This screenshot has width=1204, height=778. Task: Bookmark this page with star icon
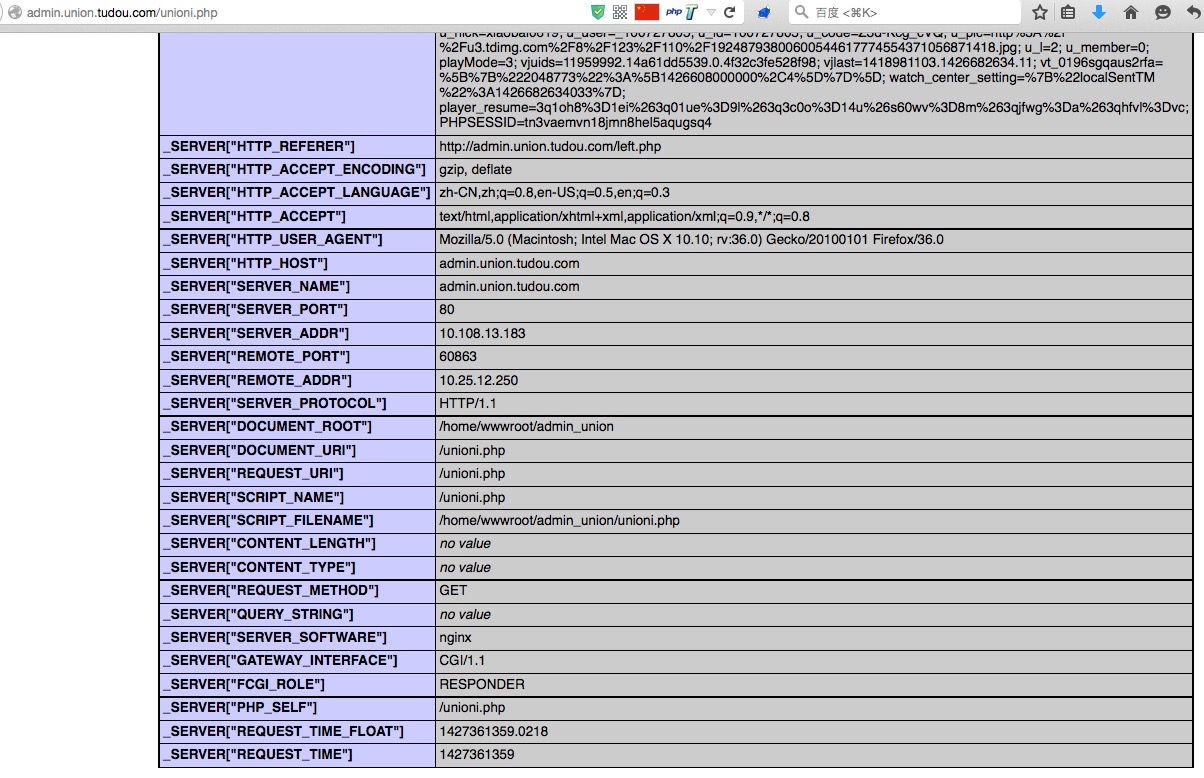pos(1040,12)
